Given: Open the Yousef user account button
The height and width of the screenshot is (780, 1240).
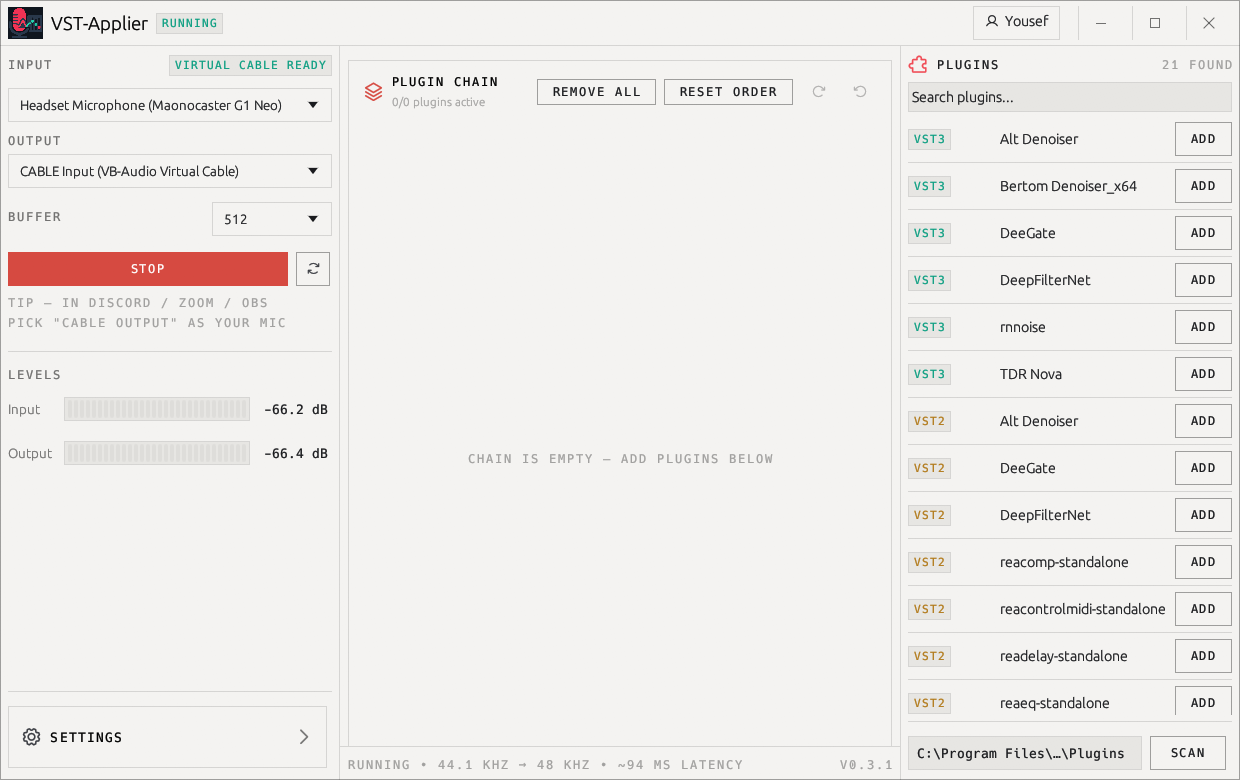Looking at the screenshot, I should click(x=1016, y=22).
